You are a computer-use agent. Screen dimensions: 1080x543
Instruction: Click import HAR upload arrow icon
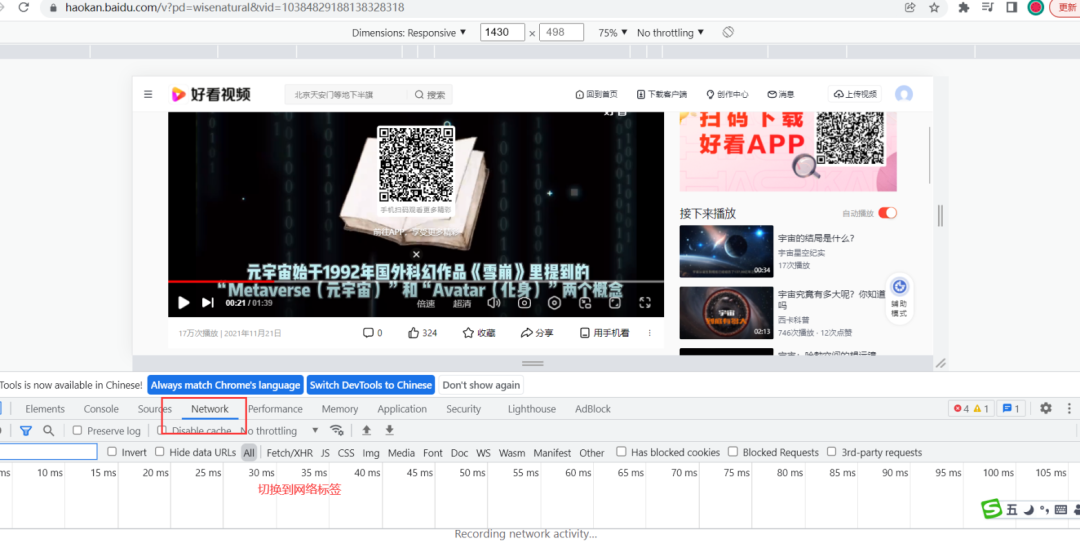pos(366,431)
